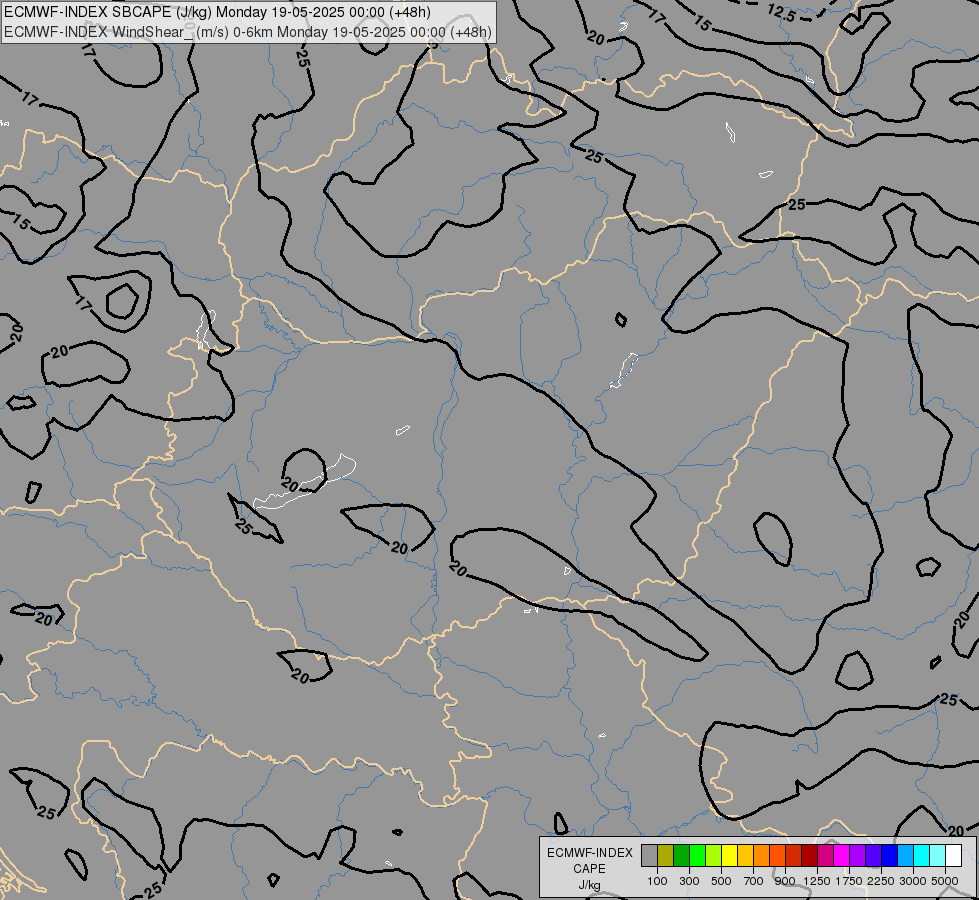Click the '500' legend value
Screen dimensions: 979x900
point(721,881)
